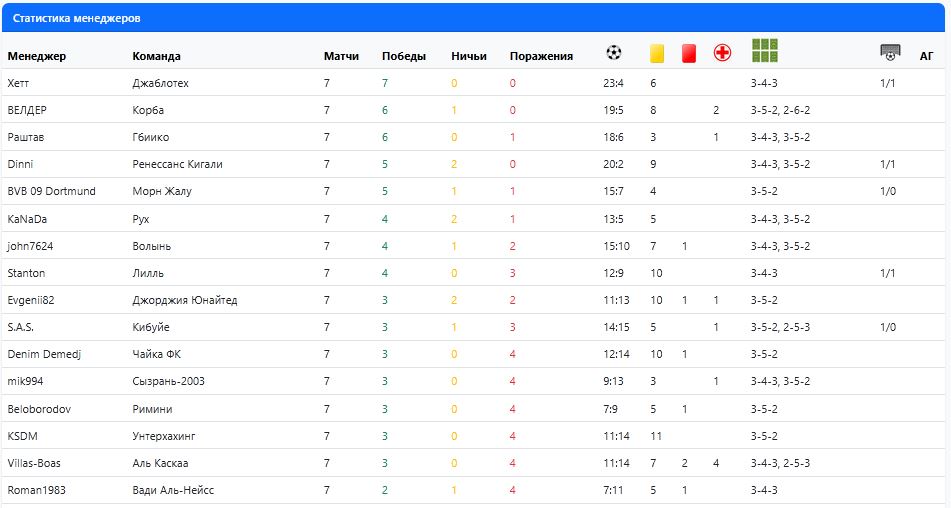Click the goal net penalties icon
This screenshot has height=508, width=951.
coord(890,52)
